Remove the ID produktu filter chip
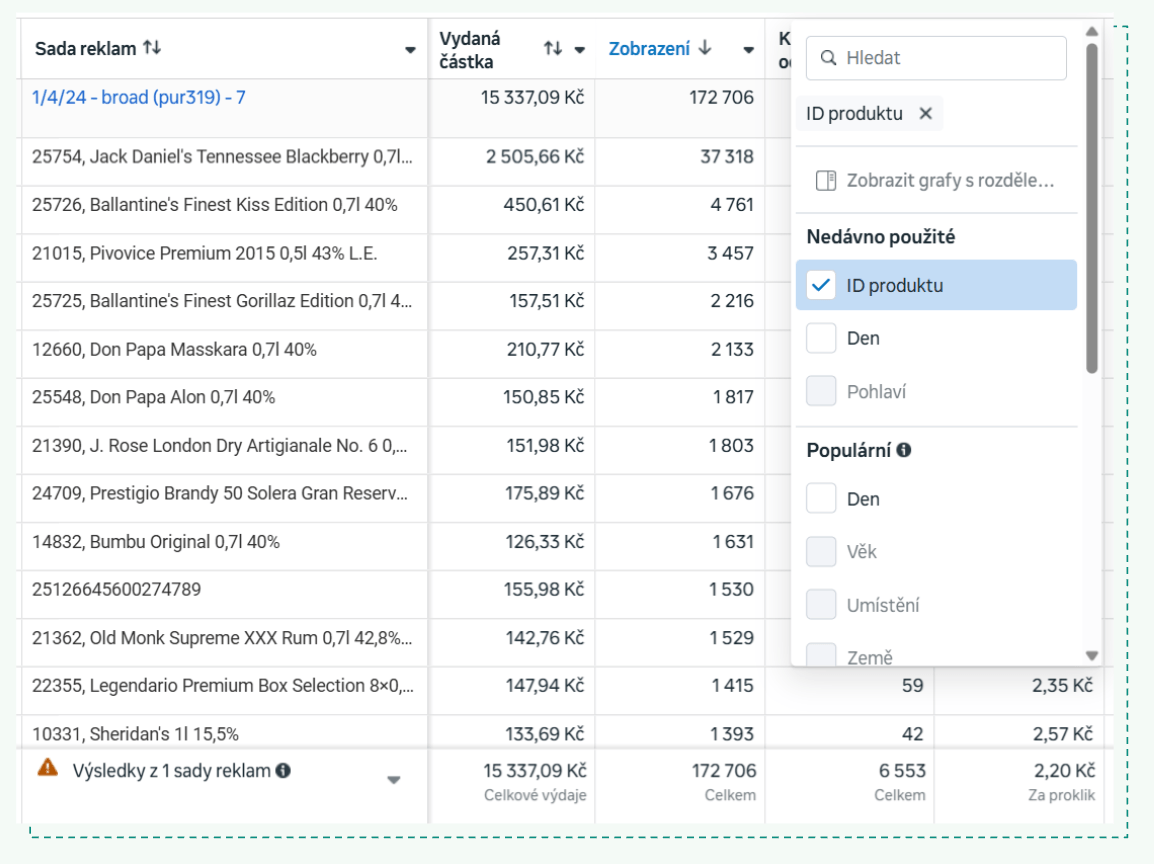This screenshot has height=864, width=1154. coord(925,114)
